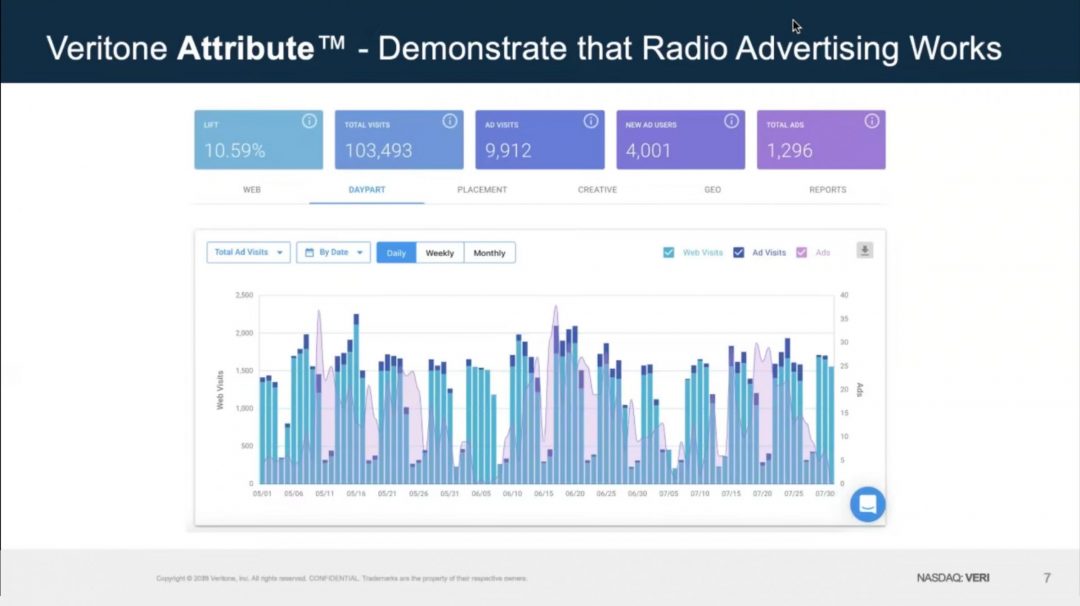
Task: Select the Daily view button
Action: click(396, 253)
